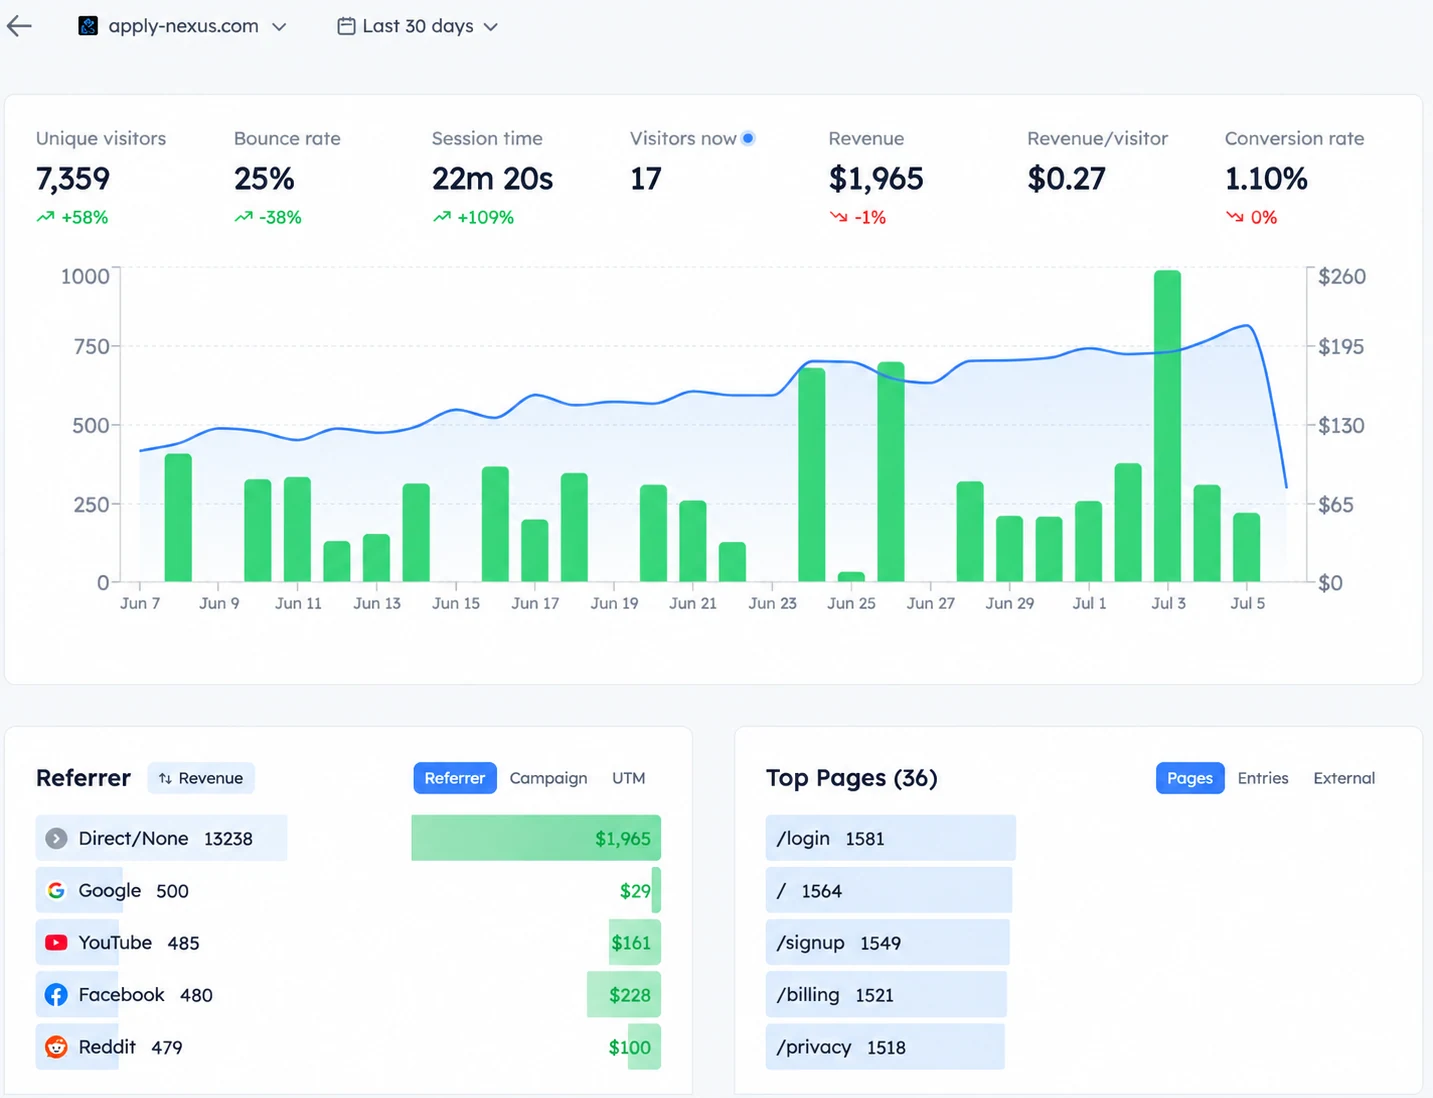Click the $228 Facebook revenue bar
Viewport: 1433px width, 1098px height.
point(624,995)
